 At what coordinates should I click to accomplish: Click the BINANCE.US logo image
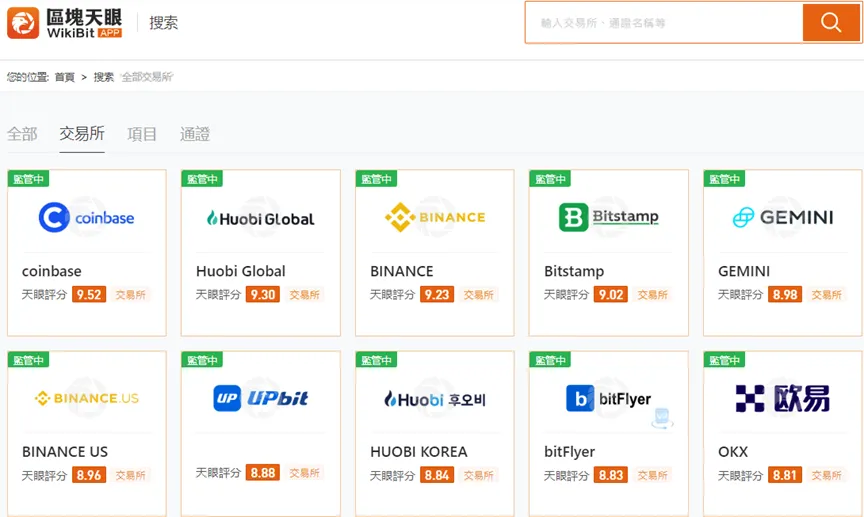tap(87, 398)
